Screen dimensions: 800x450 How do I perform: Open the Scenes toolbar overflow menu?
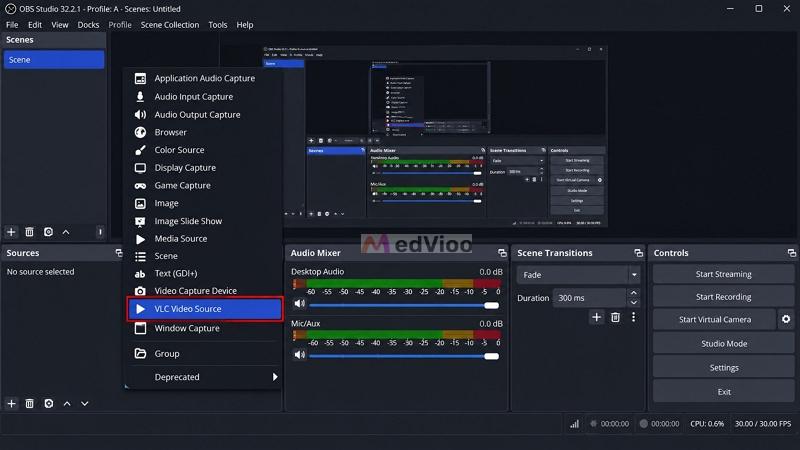pos(100,232)
